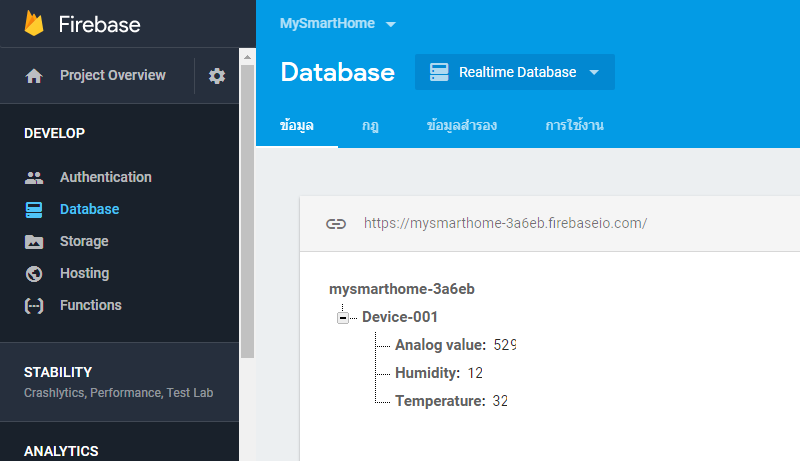Screen dimensions: 800x461
Task: Click the Firebase flame logo
Action: 34,23
